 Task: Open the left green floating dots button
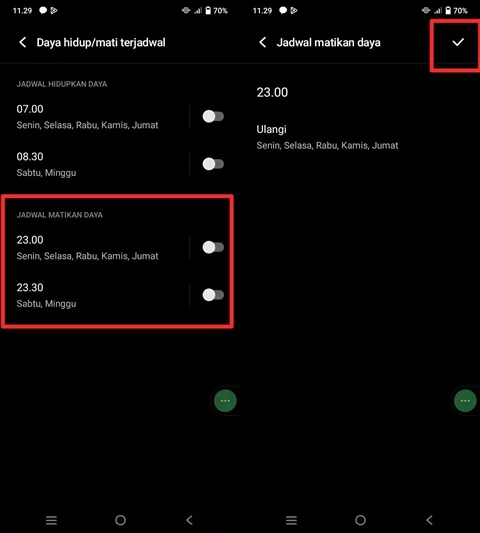[225, 401]
